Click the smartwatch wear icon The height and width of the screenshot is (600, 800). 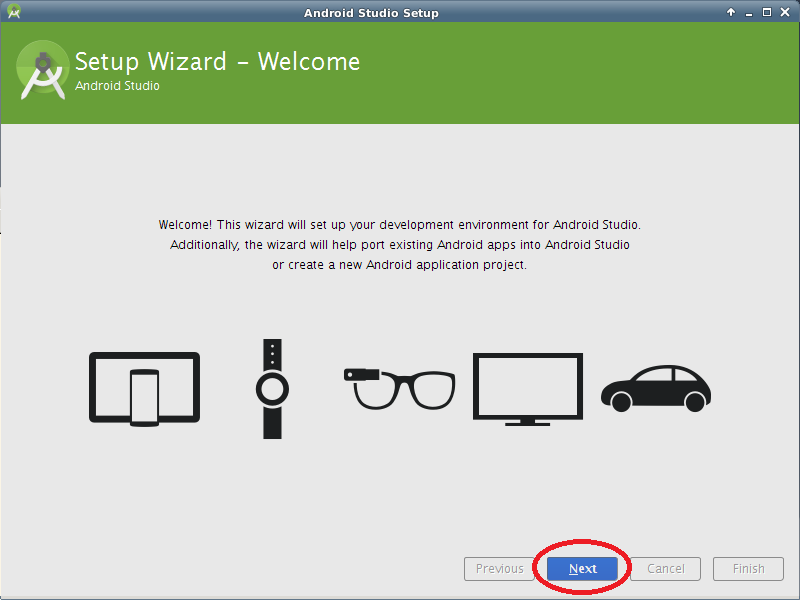coord(272,389)
